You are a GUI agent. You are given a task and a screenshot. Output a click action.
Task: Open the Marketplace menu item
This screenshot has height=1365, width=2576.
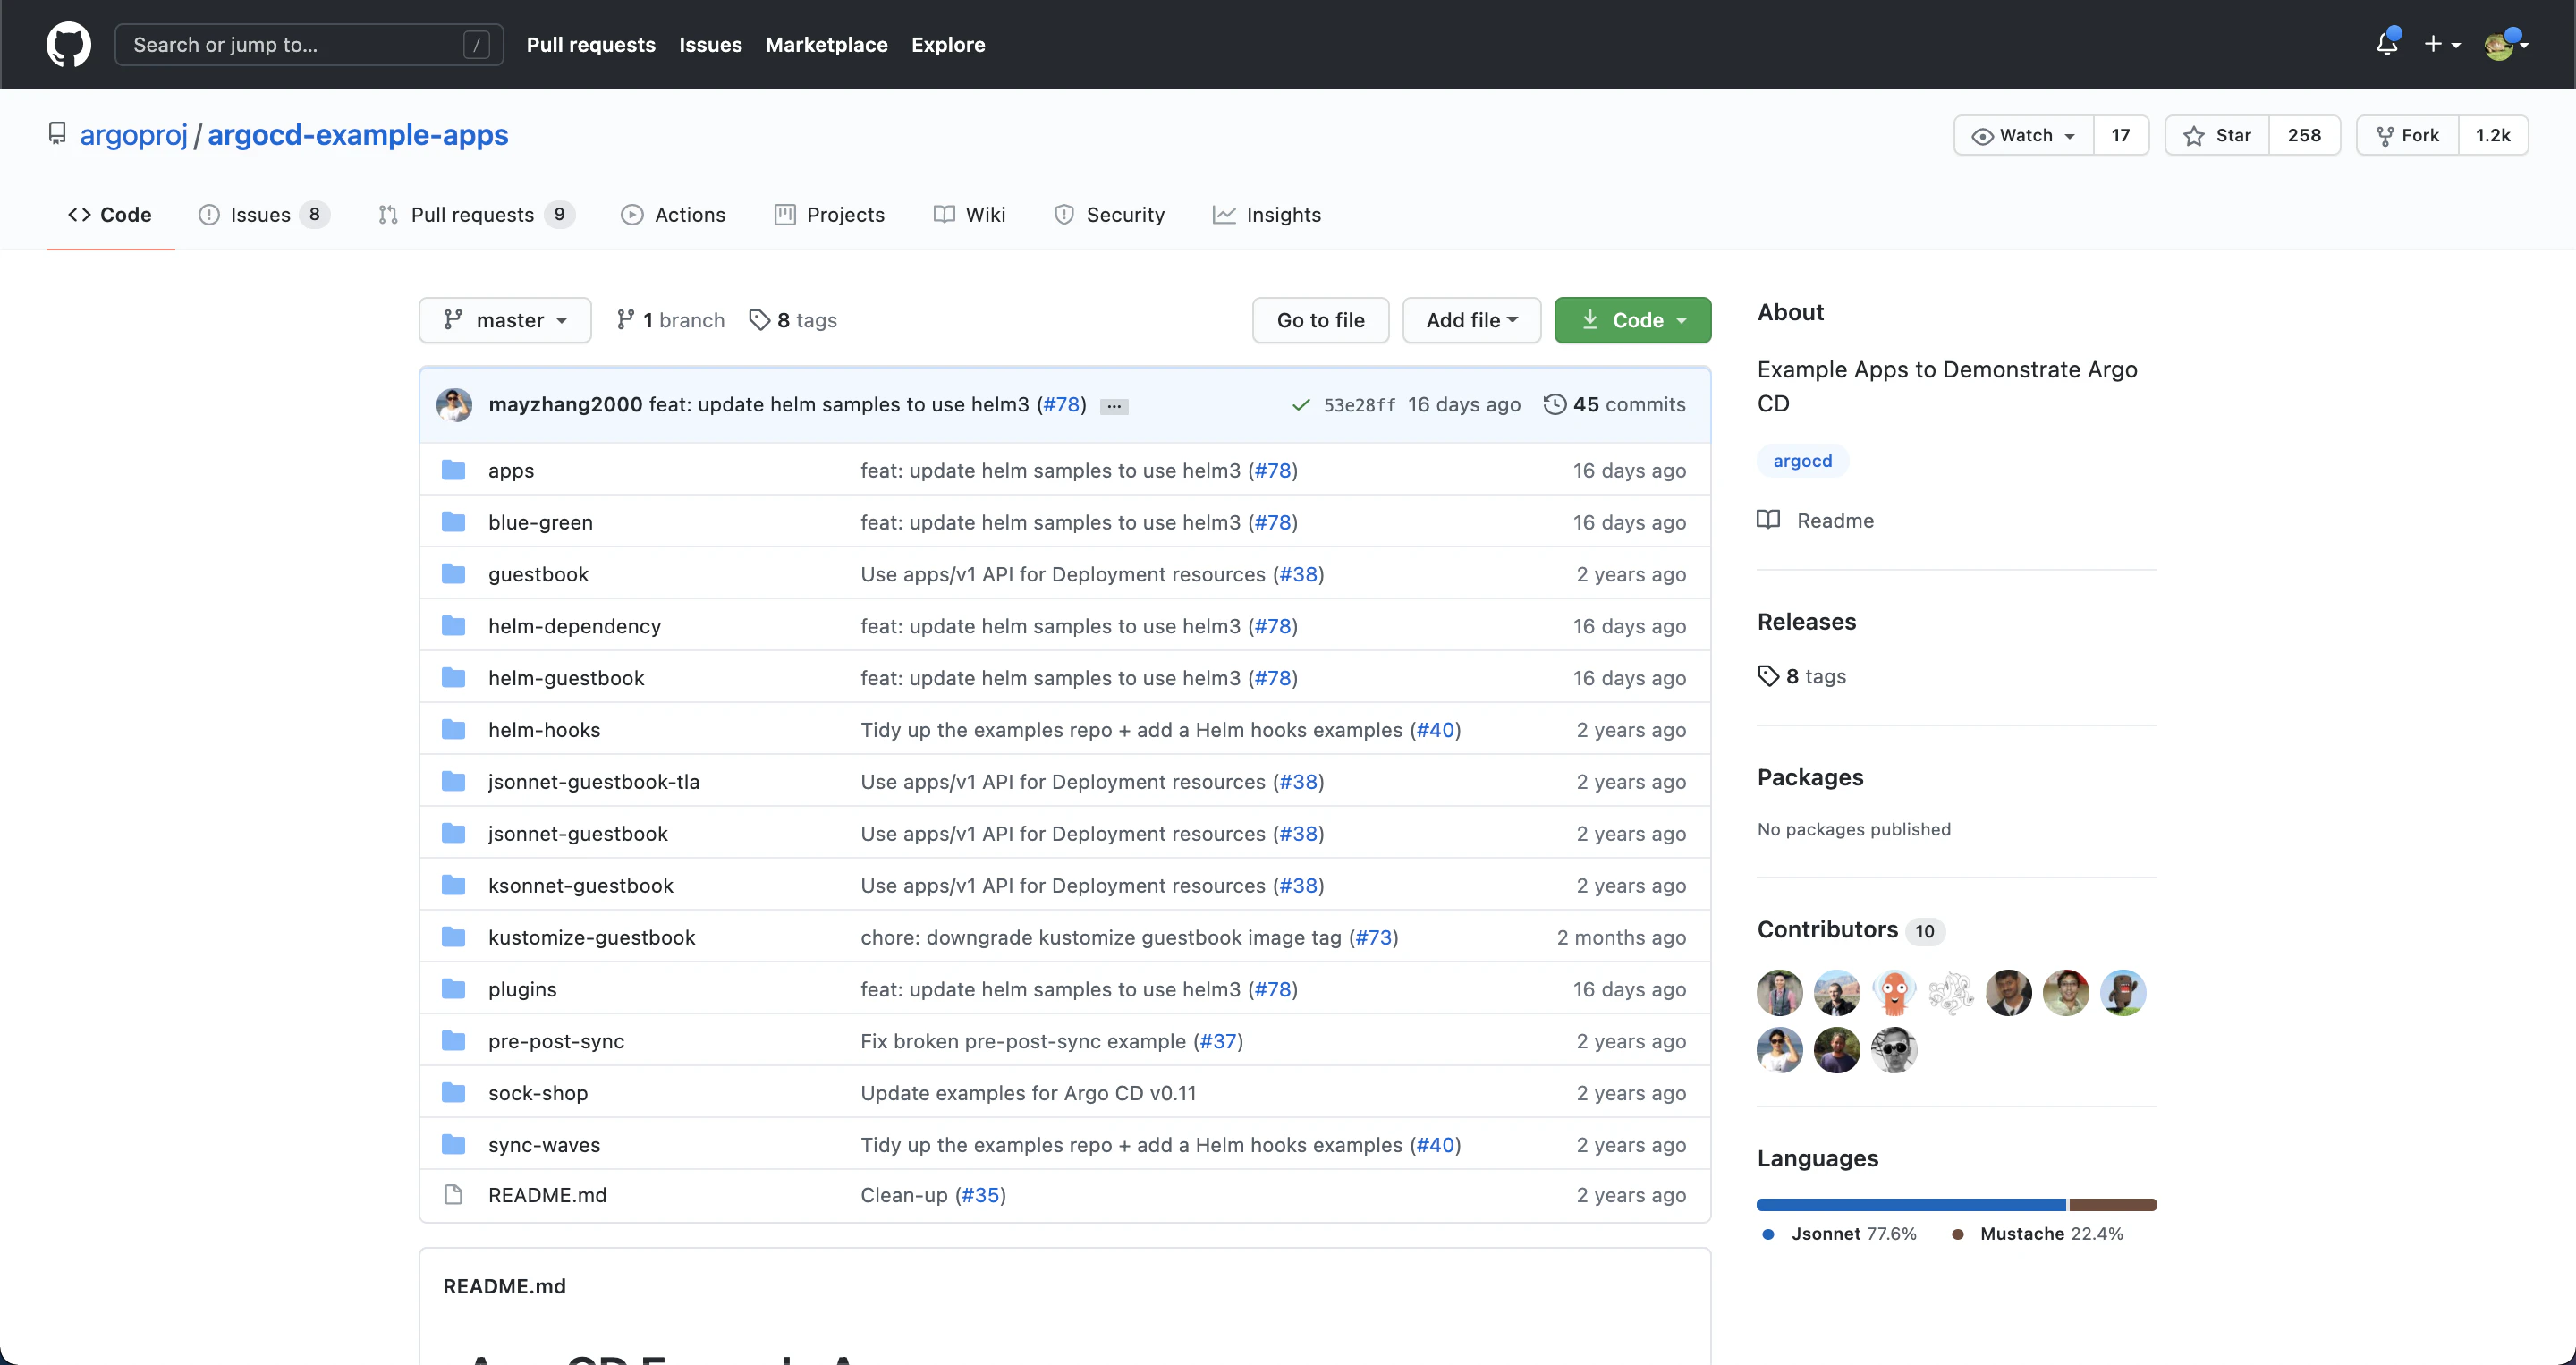825,44
